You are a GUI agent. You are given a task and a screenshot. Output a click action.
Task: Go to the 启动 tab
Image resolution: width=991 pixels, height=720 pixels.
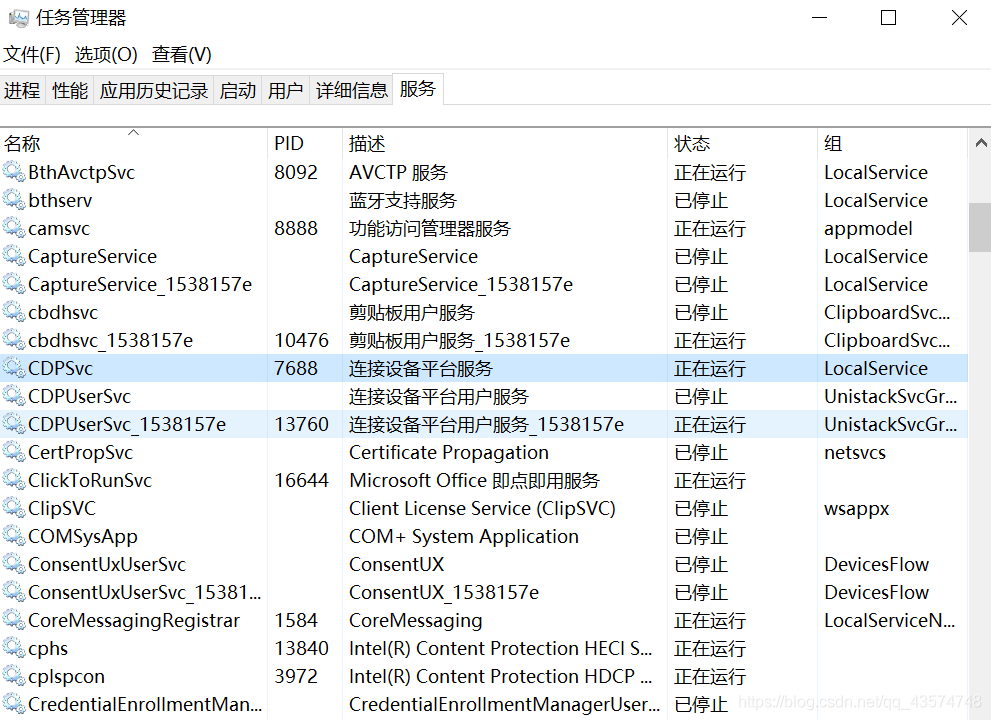[x=238, y=90]
